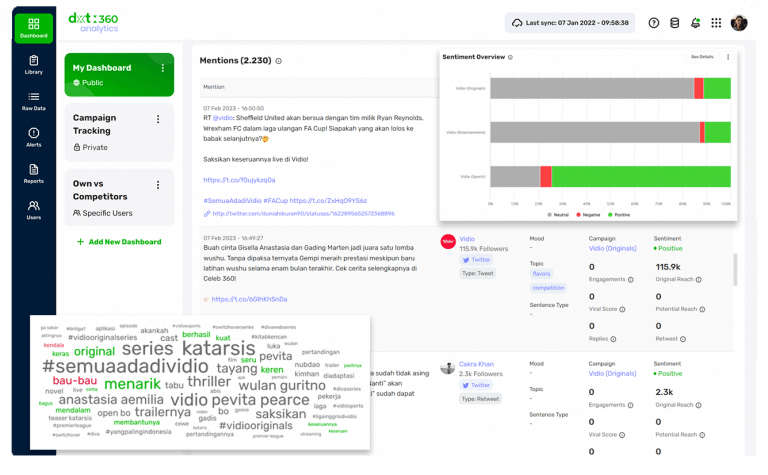
Task: Open the #SemuaAdadiVidio hashtag link
Action: tap(232, 201)
